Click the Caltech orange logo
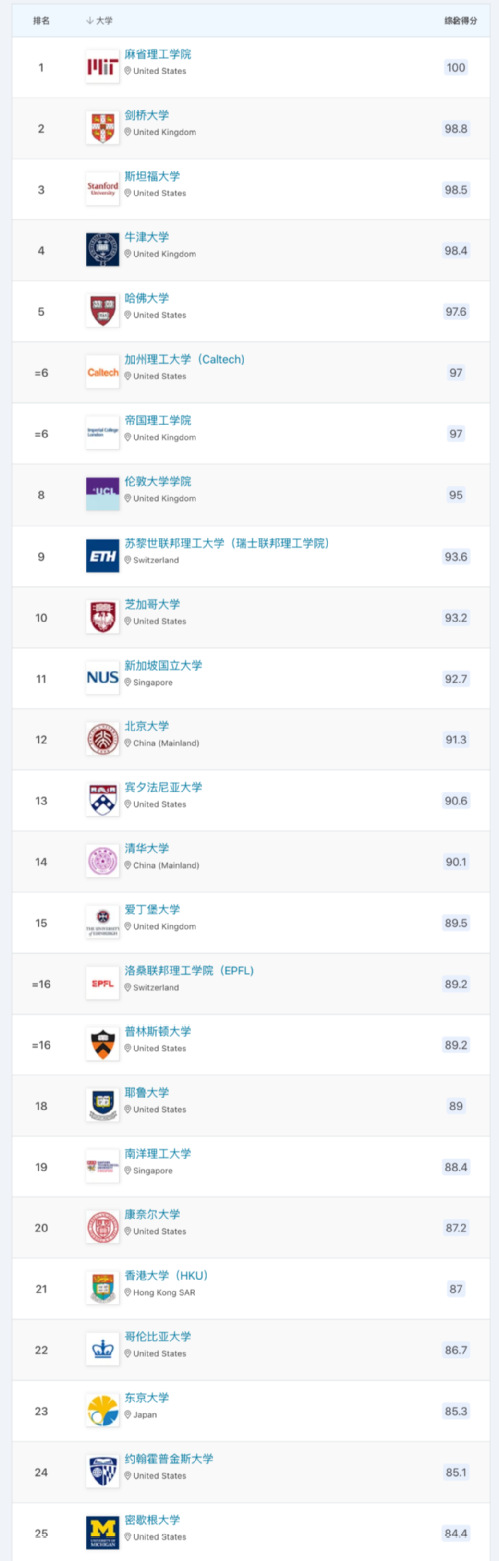Image resolution: width=499 pixels, height=1561 pixels. coord(103,372)
